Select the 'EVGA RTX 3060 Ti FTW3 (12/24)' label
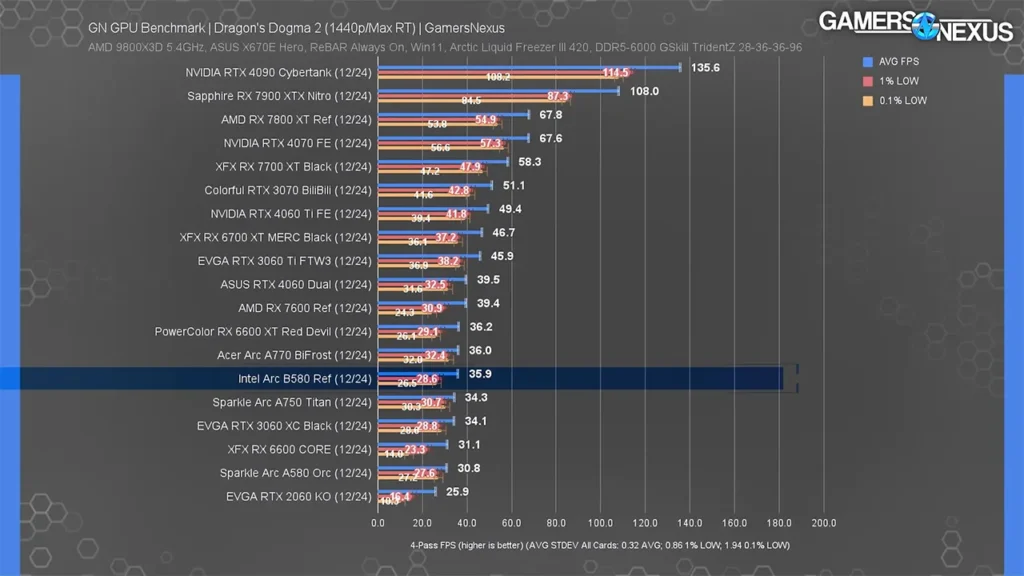This screenshot has height=576, width=1024. [285, 261]
